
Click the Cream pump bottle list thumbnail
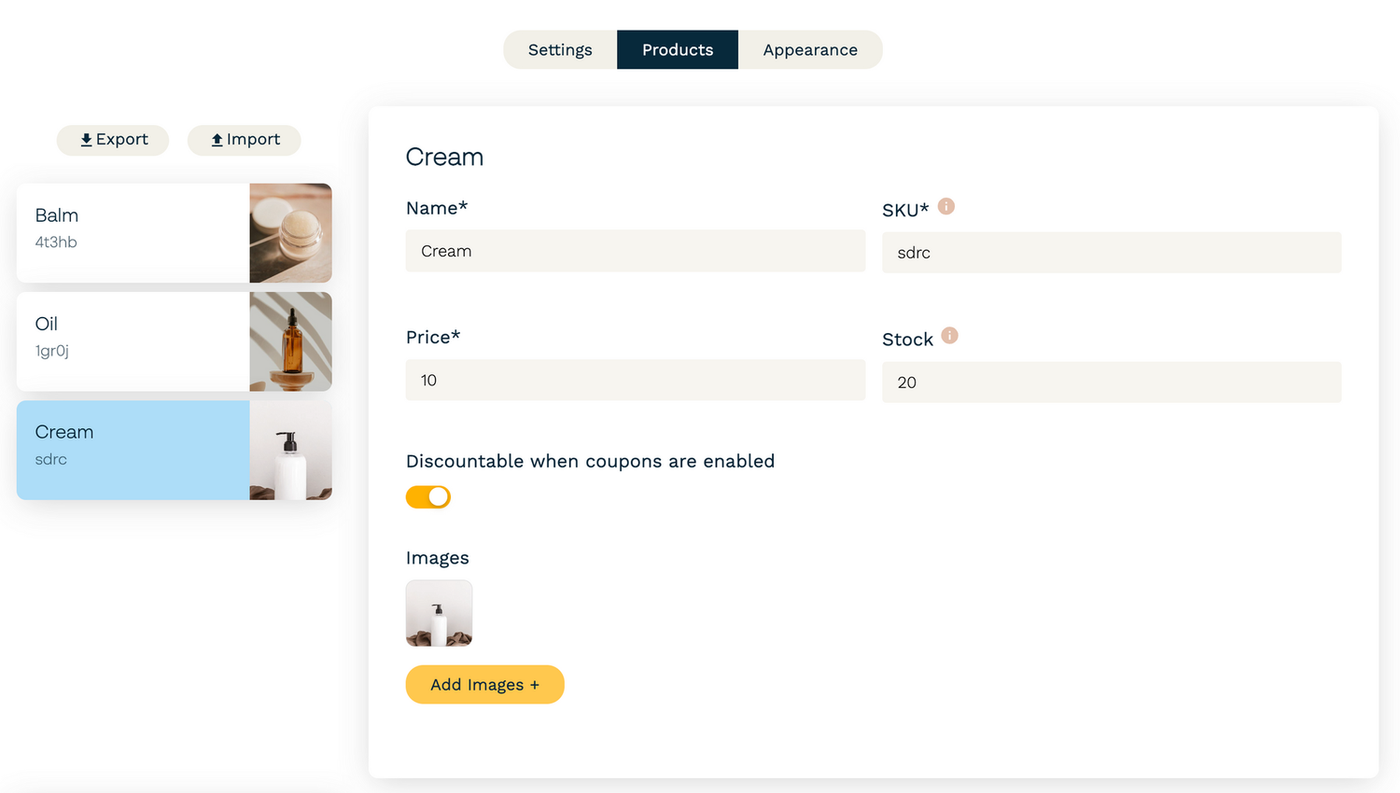(x=290, y=450)
